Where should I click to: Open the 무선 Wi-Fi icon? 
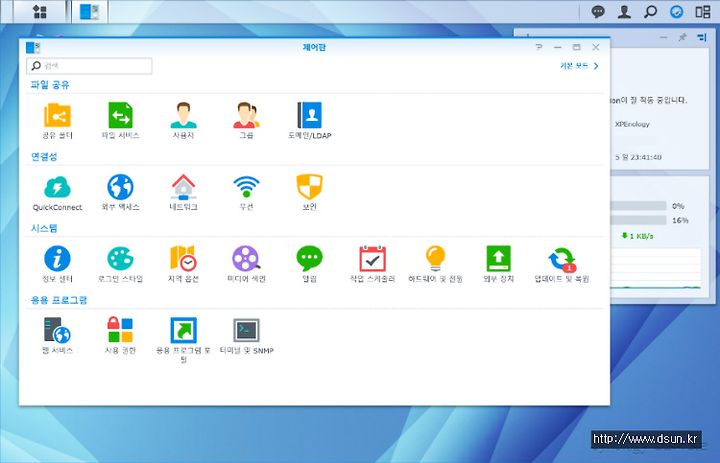pyautogui.click(x=246, y=187)
